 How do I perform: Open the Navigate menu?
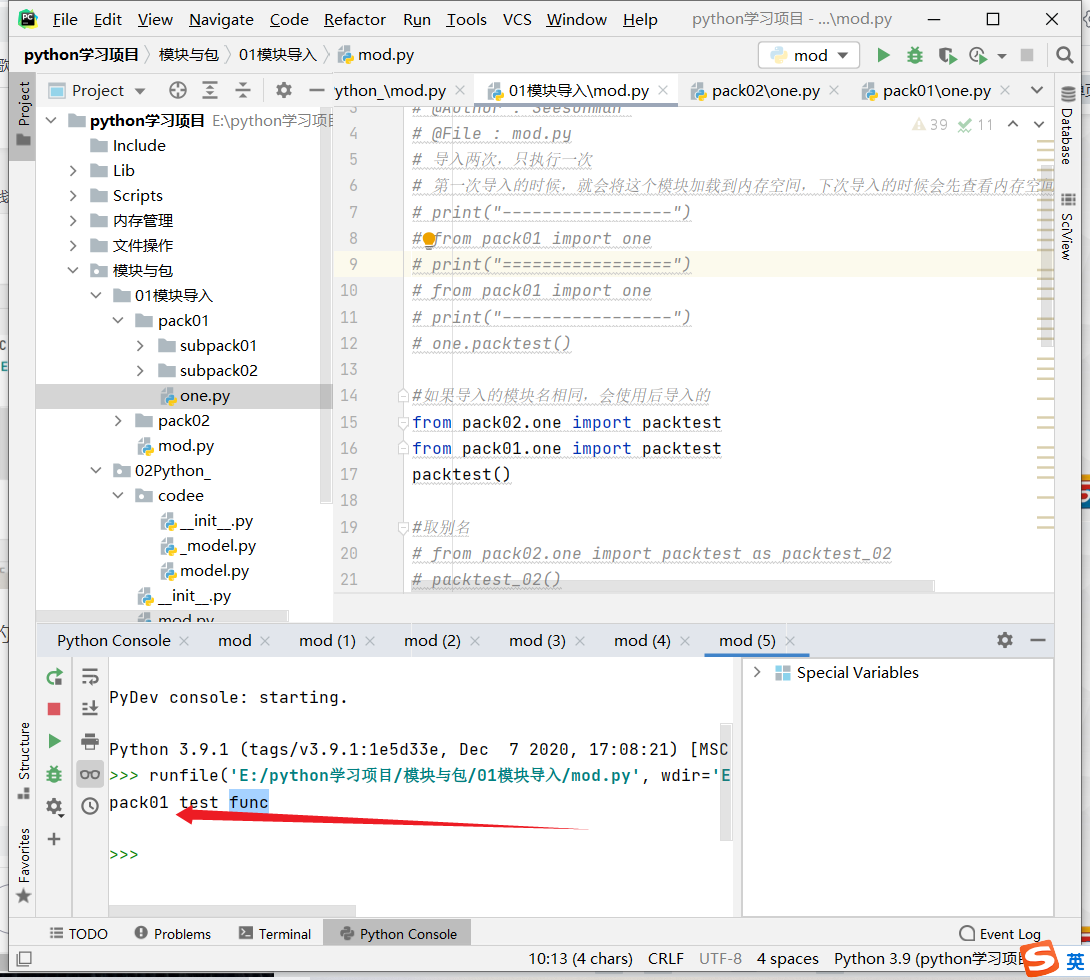[221, 19]
